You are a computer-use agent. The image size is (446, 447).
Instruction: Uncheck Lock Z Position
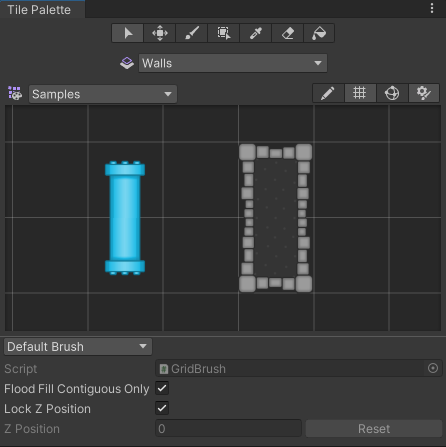pyautogui.click(x=162, y=408)
